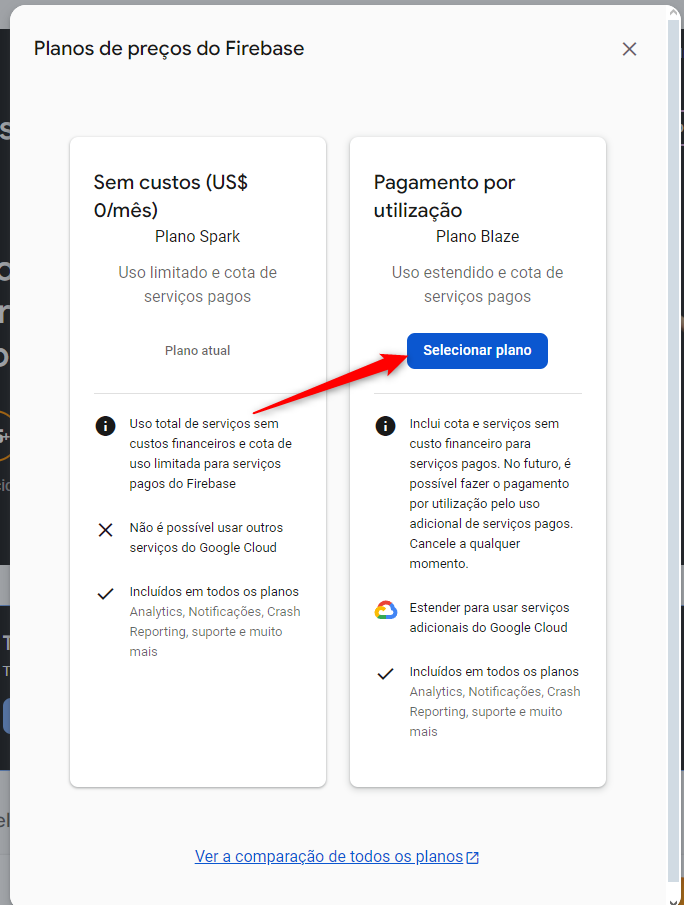Click Incluídos em todos os planos in Spark card
The width and height of the screenshot is (684, 905).
click(214, 592)
